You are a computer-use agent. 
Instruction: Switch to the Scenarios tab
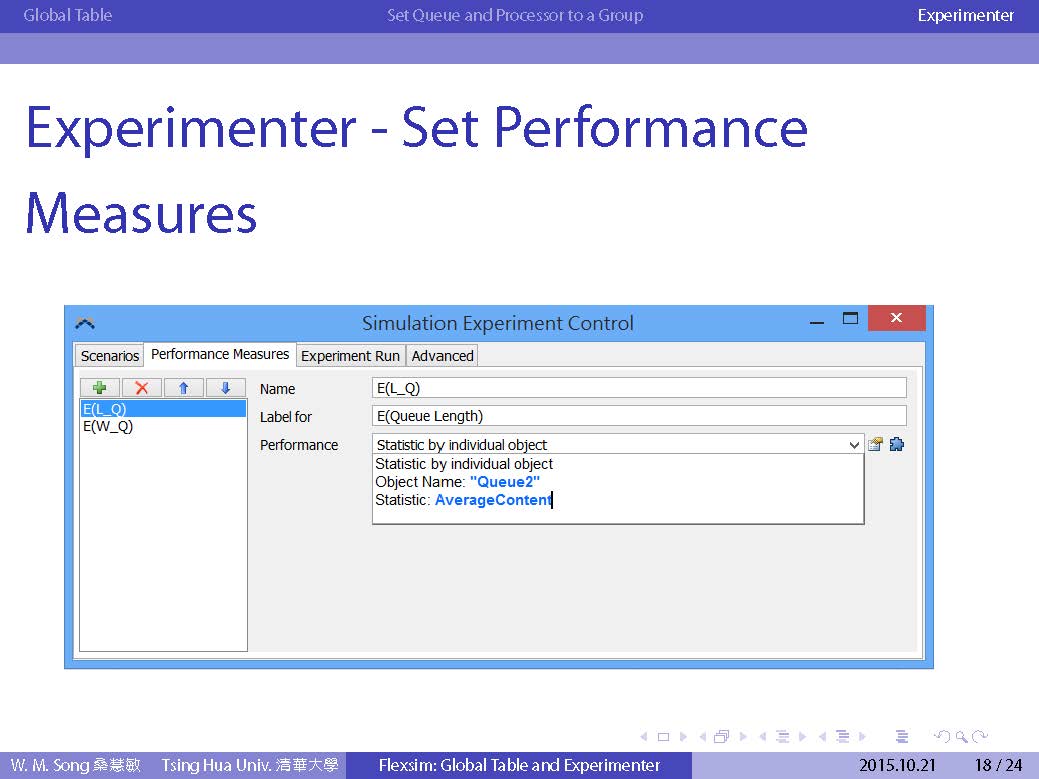tap(110, 356)
